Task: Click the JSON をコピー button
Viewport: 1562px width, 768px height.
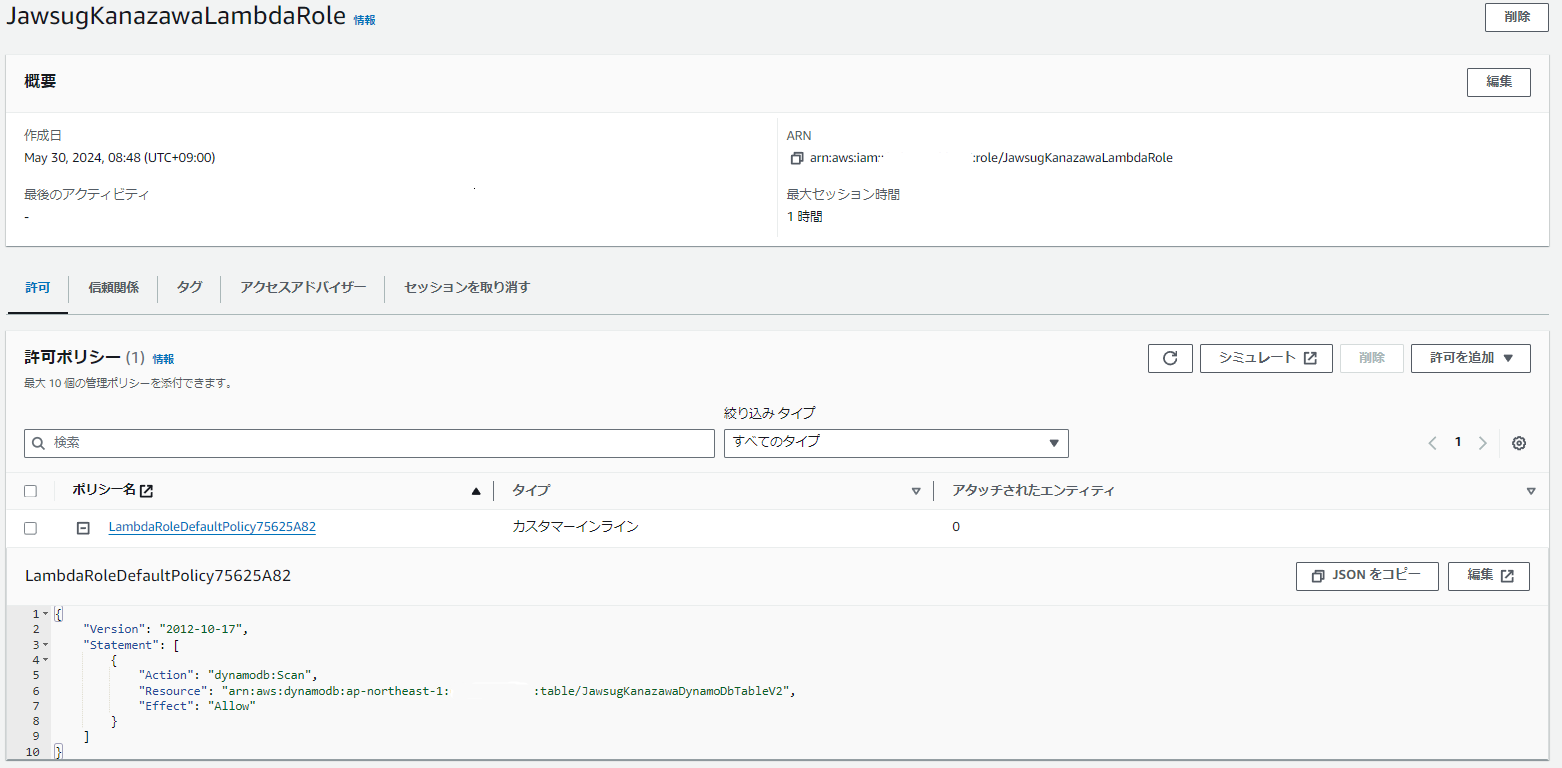Action: tap(1367, 576)
